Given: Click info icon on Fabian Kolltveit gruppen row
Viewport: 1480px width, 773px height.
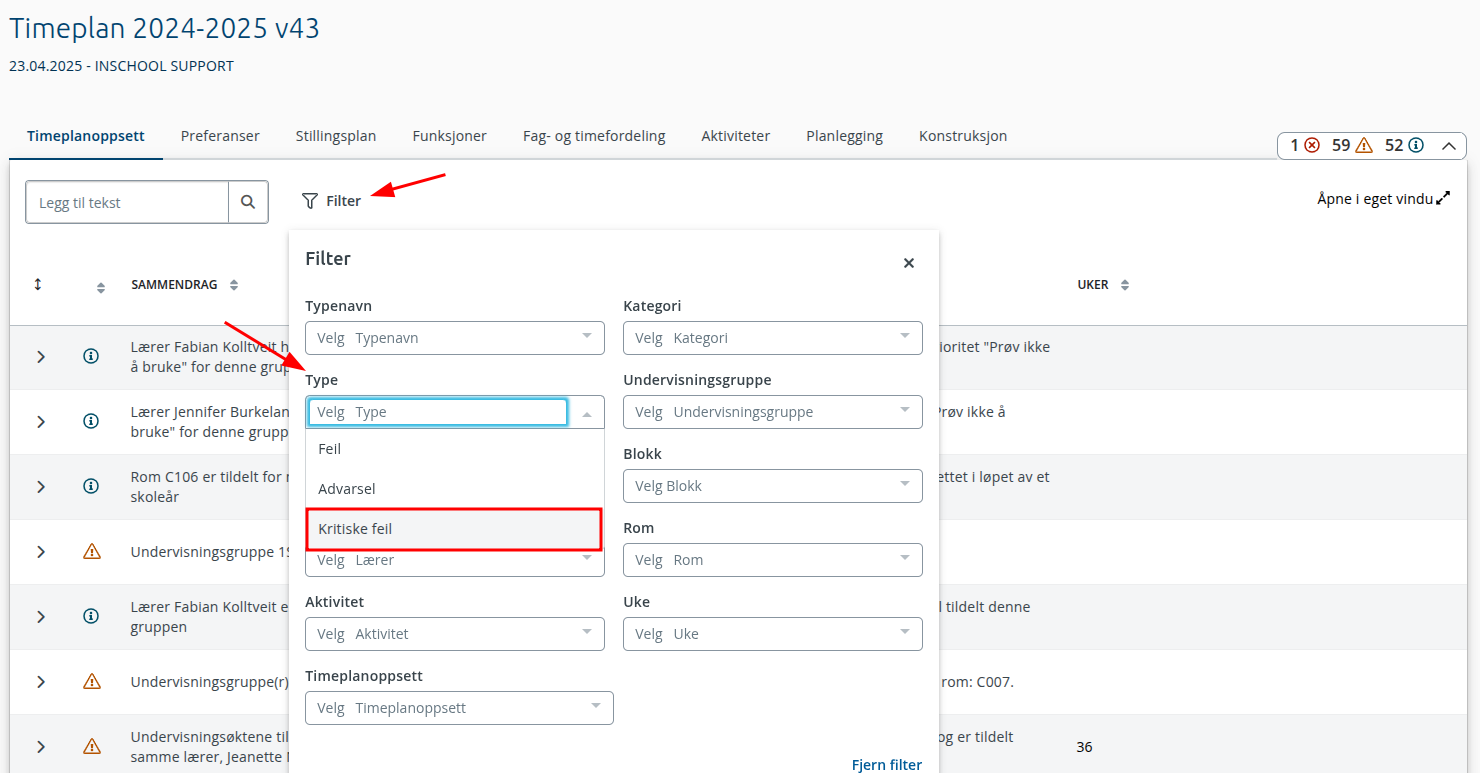Looking at the screenshot, I should point(91,616).
